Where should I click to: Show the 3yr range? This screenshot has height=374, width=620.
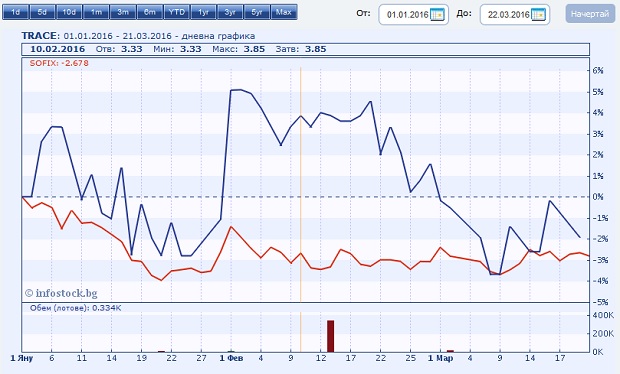pos(231,12)
